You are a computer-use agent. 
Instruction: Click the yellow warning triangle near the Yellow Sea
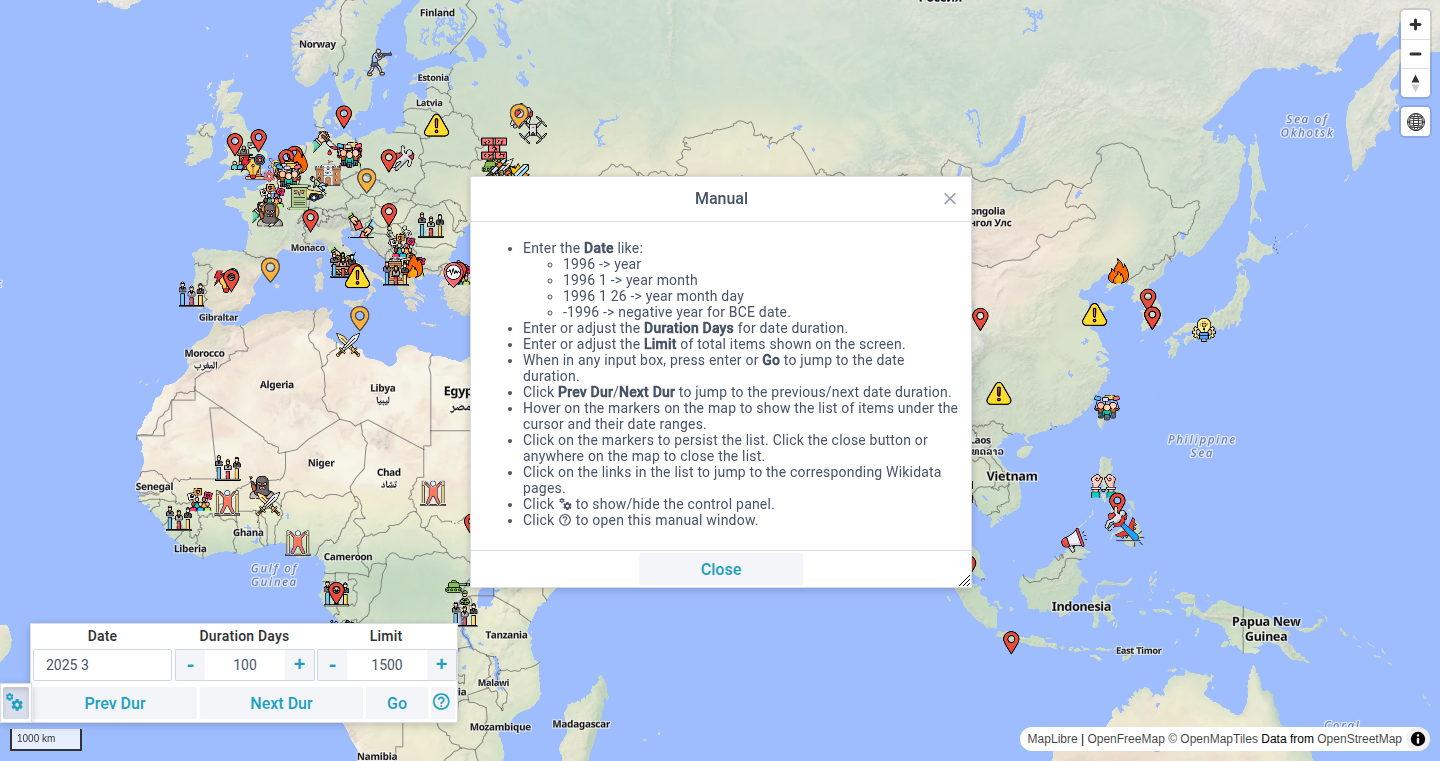click(x=1095, y=315)
